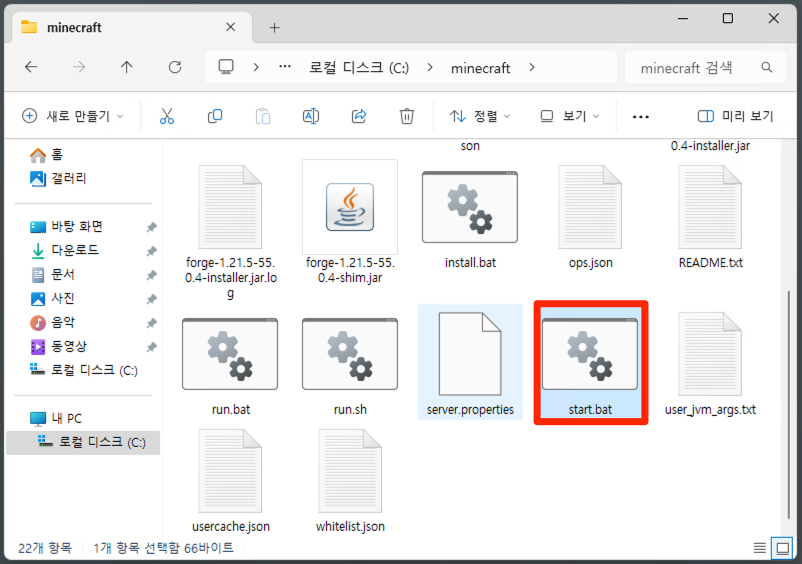Click the search magnifier icon
The image size is (802, 564).
(766, 67)
